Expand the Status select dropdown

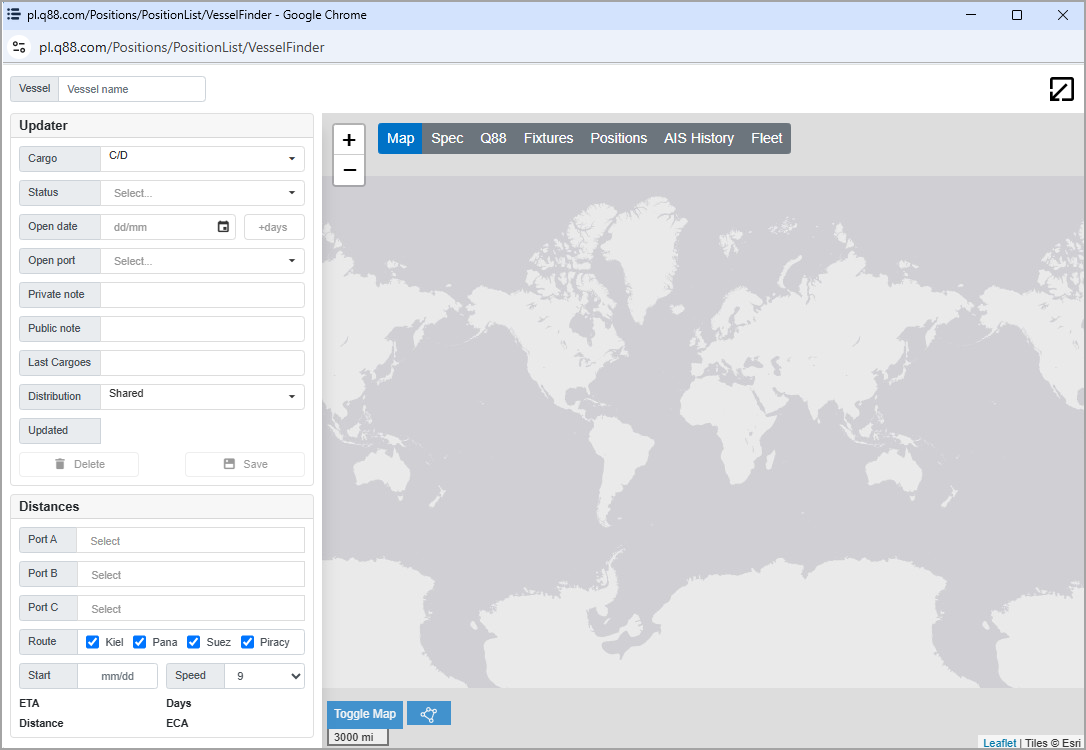tap(202, 193)
